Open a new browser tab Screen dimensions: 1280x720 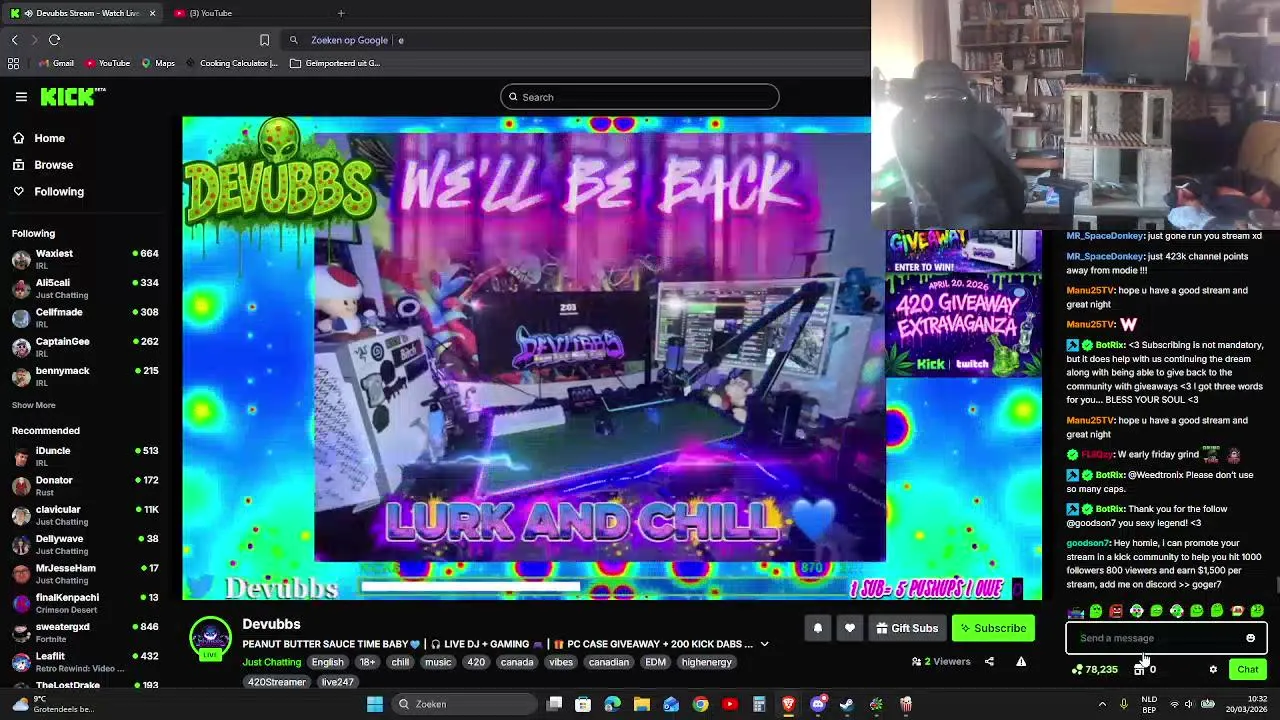point(340,13)
